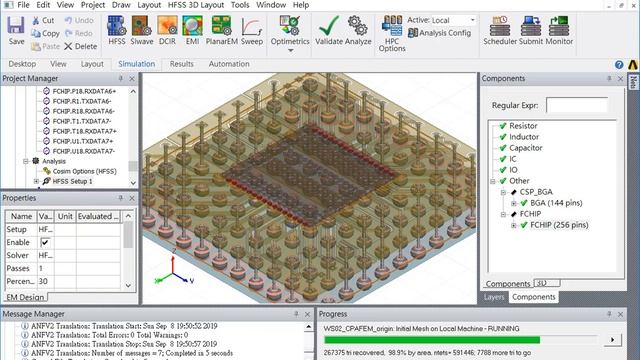Click the Undo button
The width and height of the screenshot is (640, 360).
tap(79, 20)
